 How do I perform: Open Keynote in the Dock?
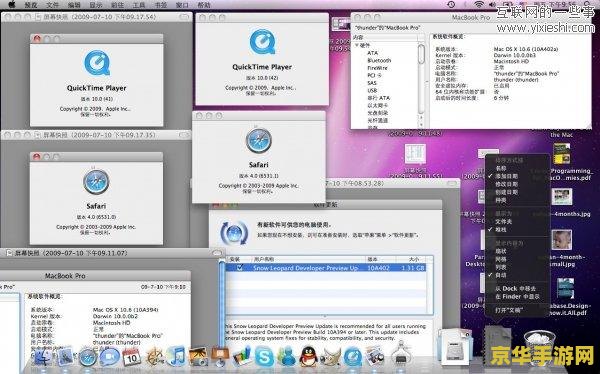pyautogui.click(x=220, y=356)
